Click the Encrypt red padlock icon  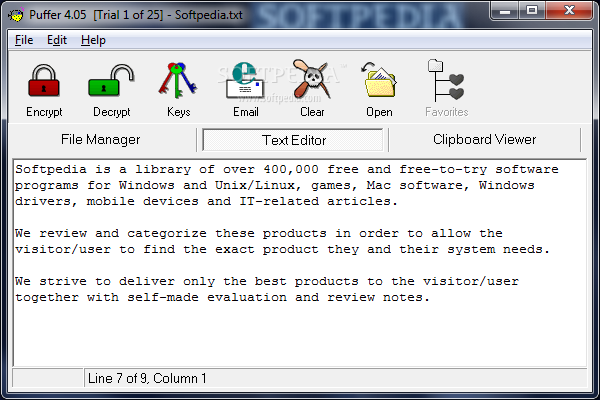pos(44,81)
